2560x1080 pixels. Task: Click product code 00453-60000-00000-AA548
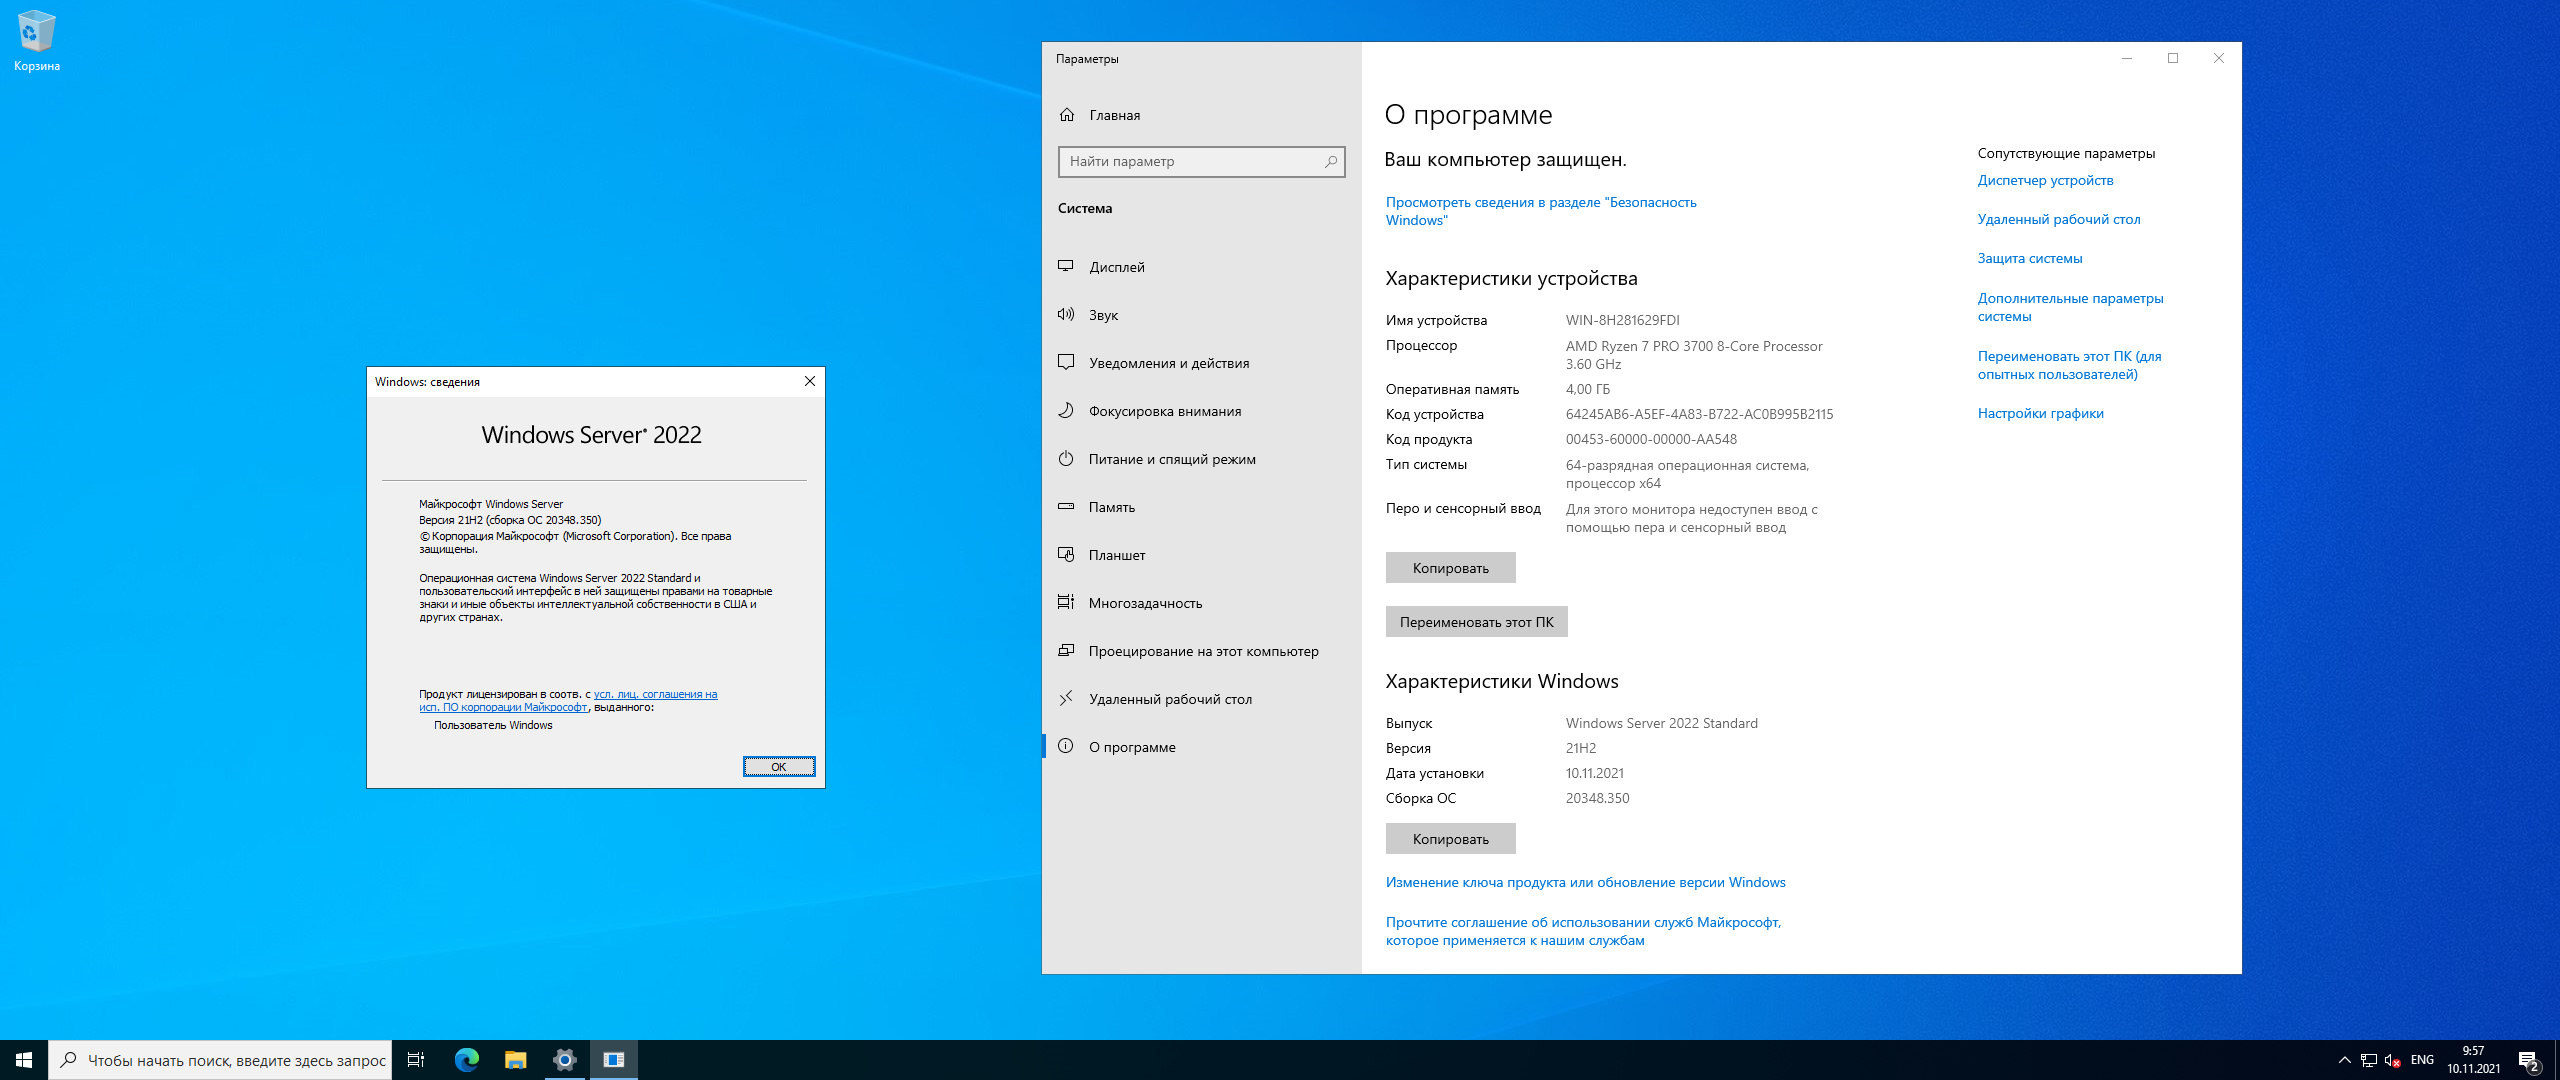[x=1651, y=439]
